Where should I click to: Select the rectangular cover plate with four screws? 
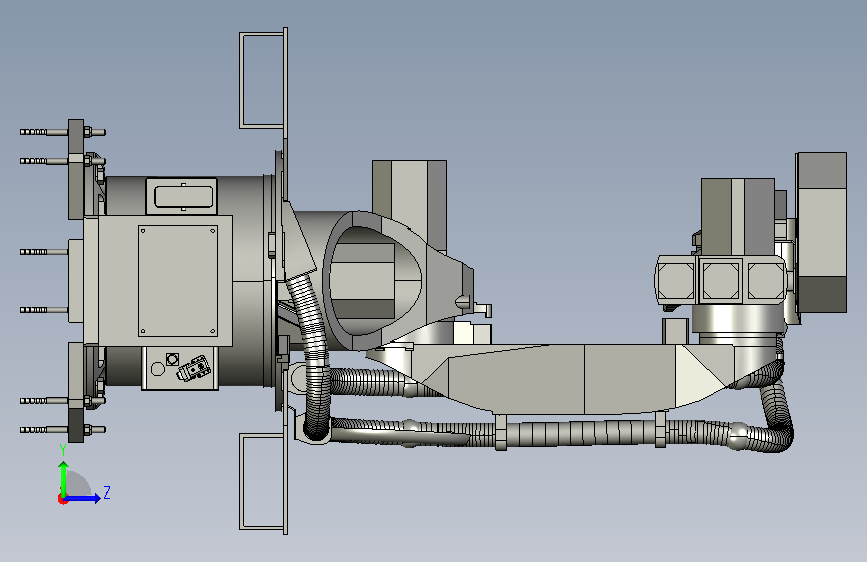tap(177, 280)
